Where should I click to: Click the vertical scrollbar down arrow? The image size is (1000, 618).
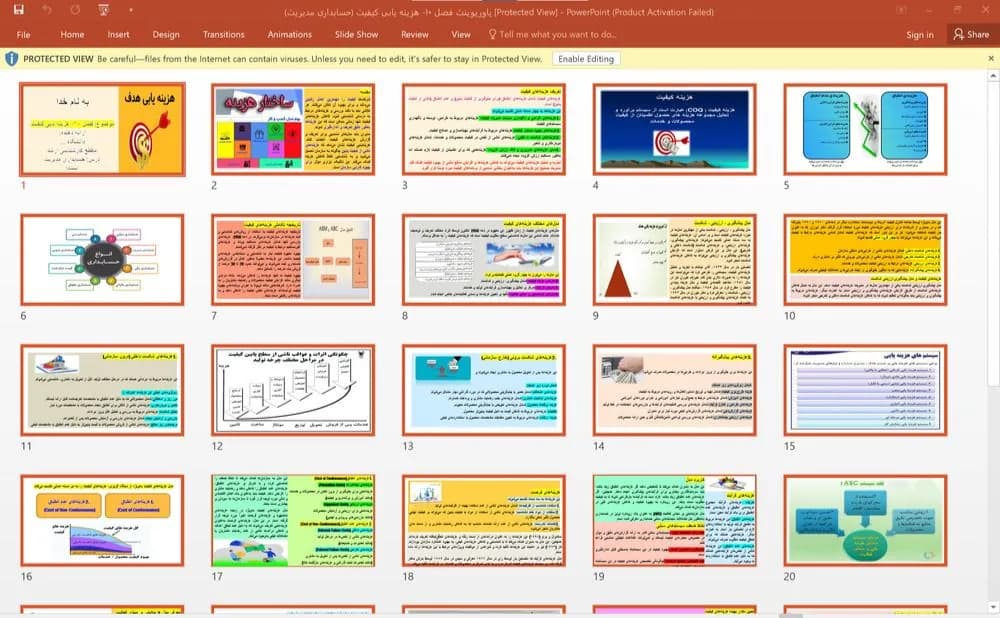pos(993,607)
